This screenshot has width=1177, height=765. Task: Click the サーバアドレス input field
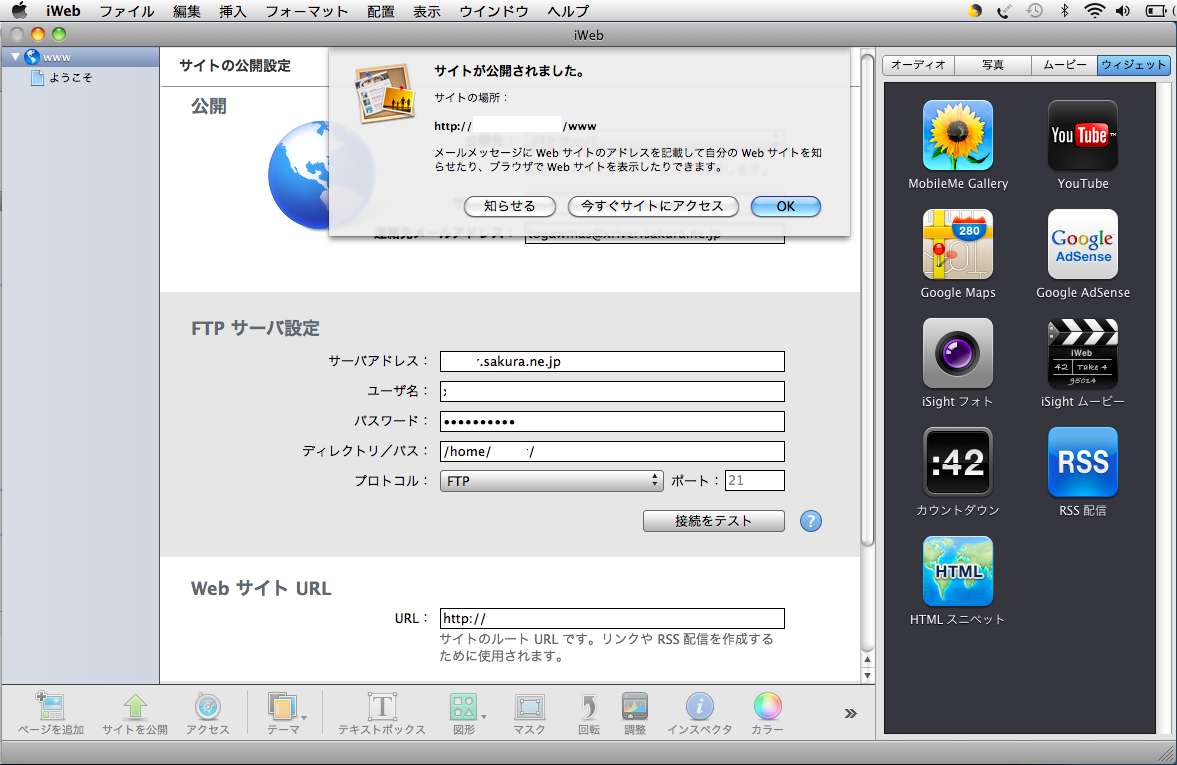pos(612,362)
